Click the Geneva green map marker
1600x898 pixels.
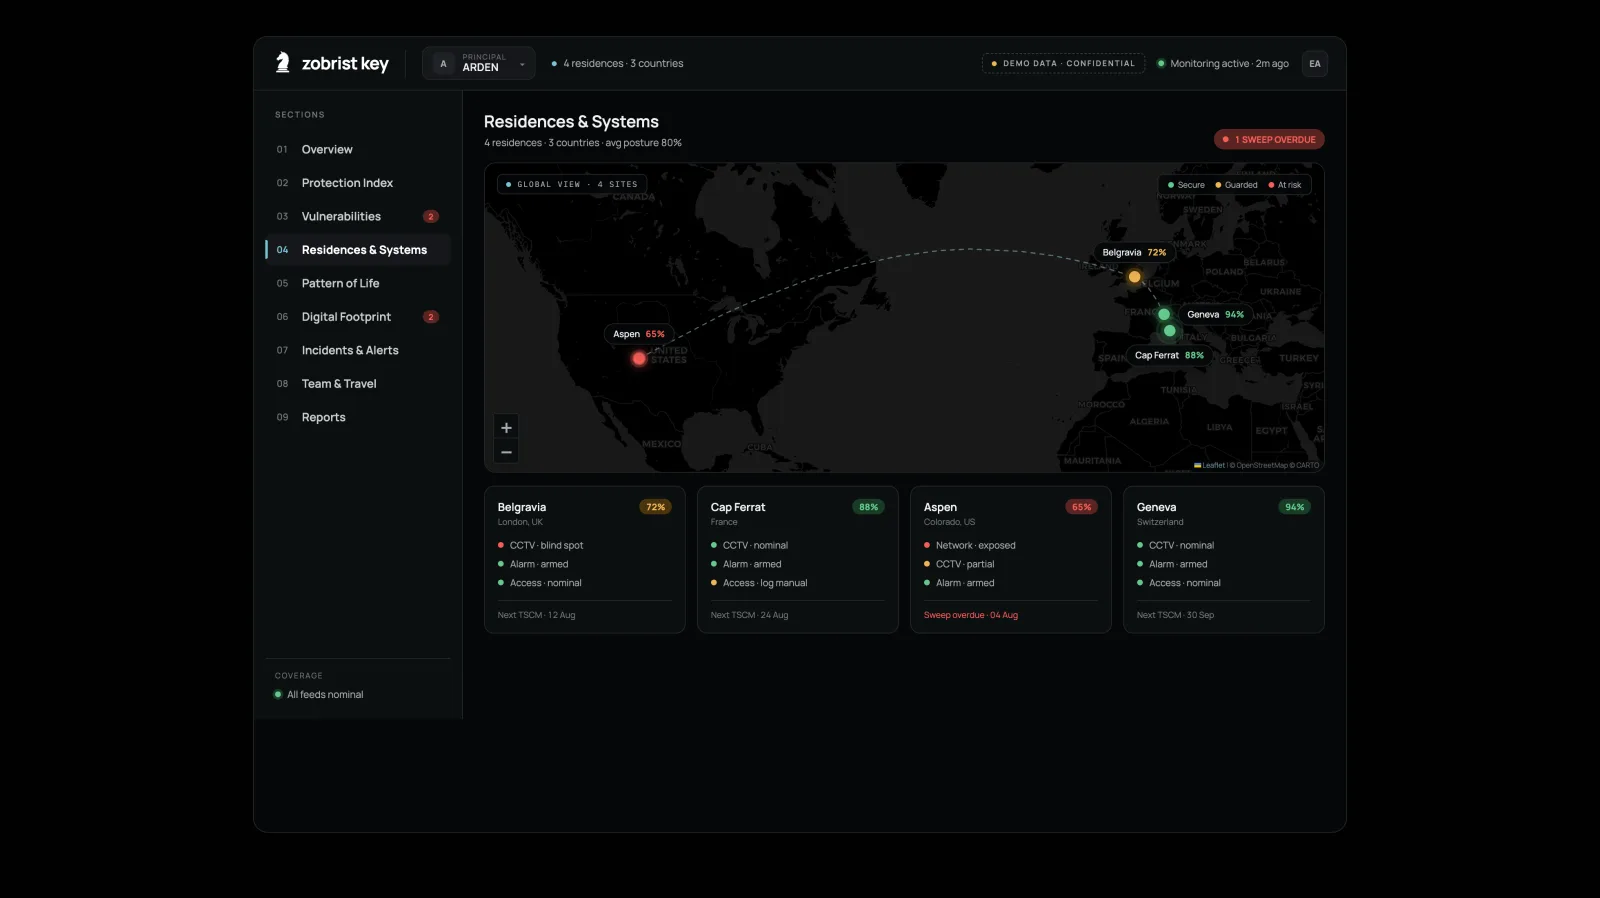[x=1164, y=314]
